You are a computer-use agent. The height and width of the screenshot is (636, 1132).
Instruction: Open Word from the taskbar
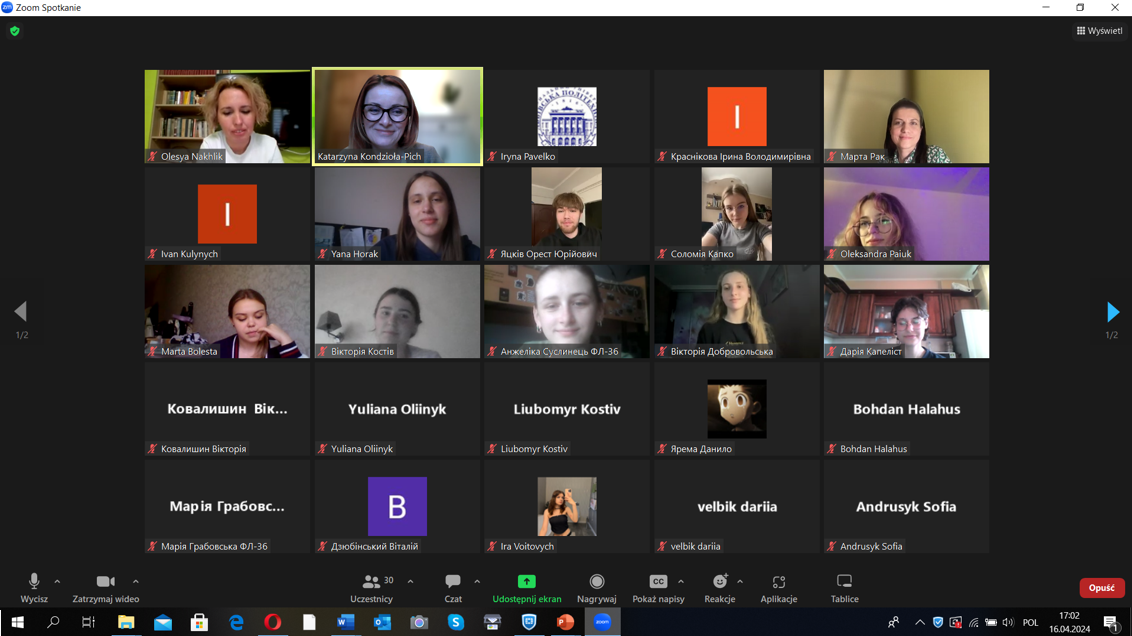tap(346, 622)
